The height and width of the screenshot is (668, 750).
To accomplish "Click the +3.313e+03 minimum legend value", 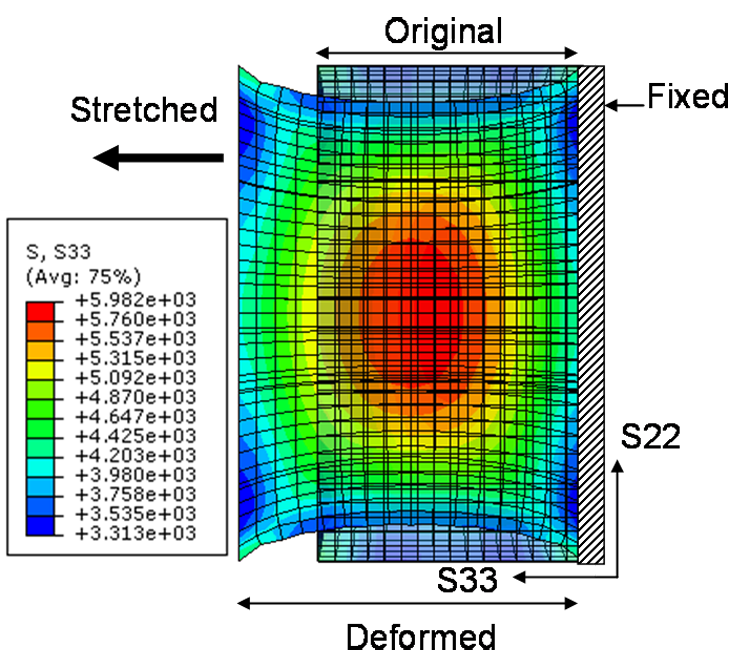I will coord(136,533).
